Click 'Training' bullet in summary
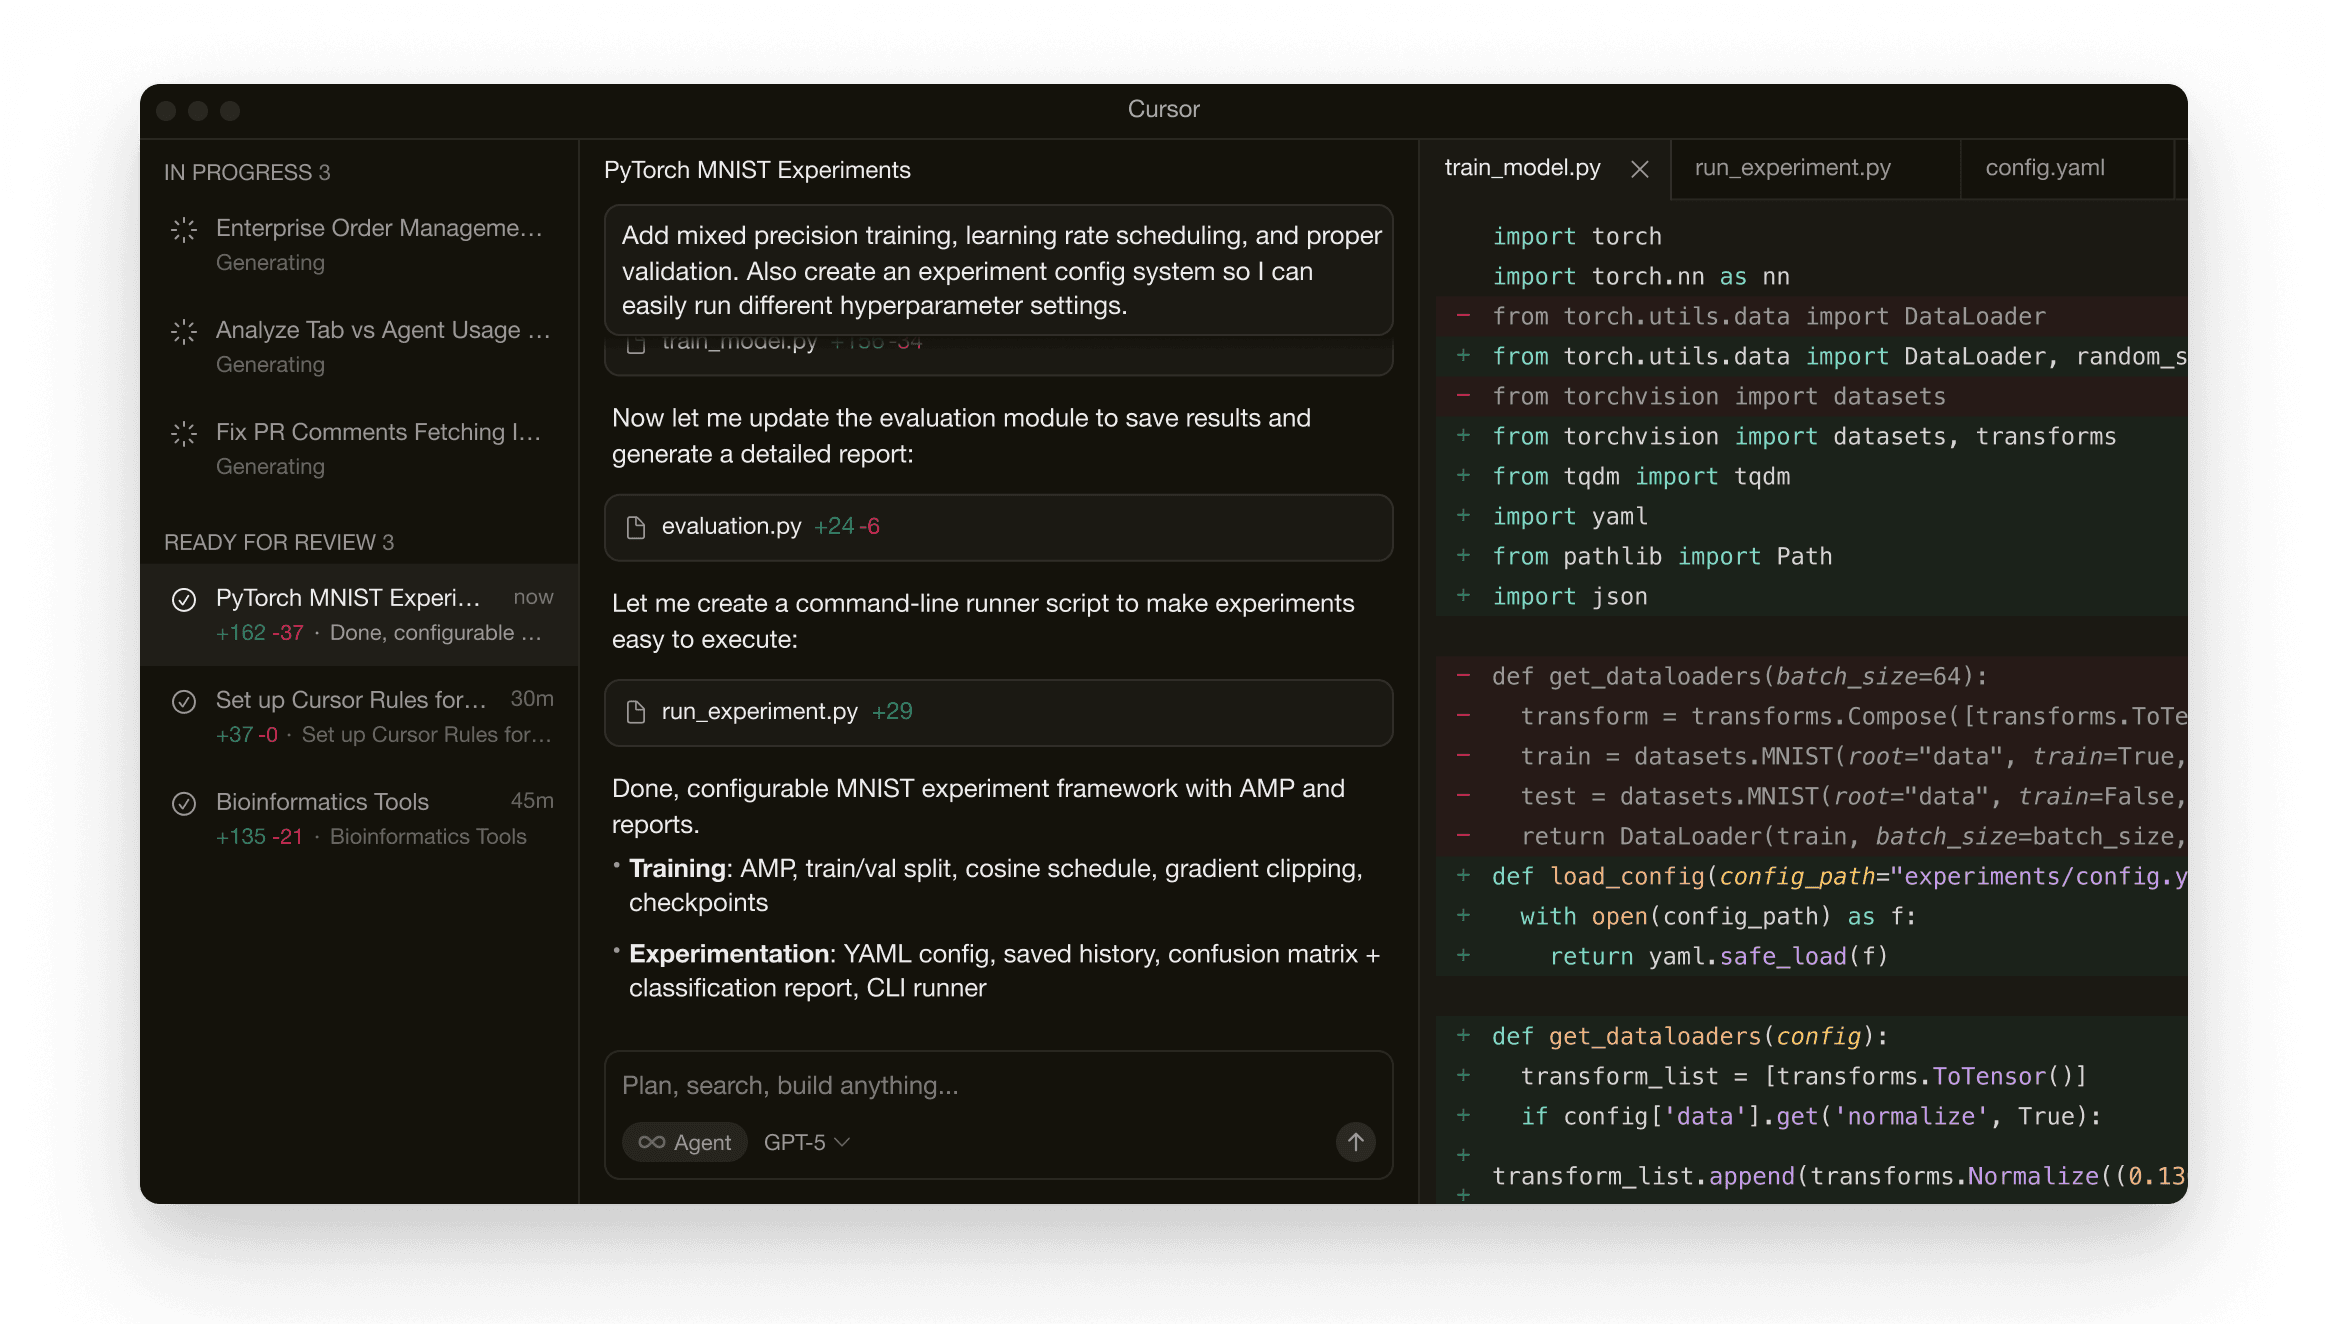2328x1324 pixels. coord(996,885)
